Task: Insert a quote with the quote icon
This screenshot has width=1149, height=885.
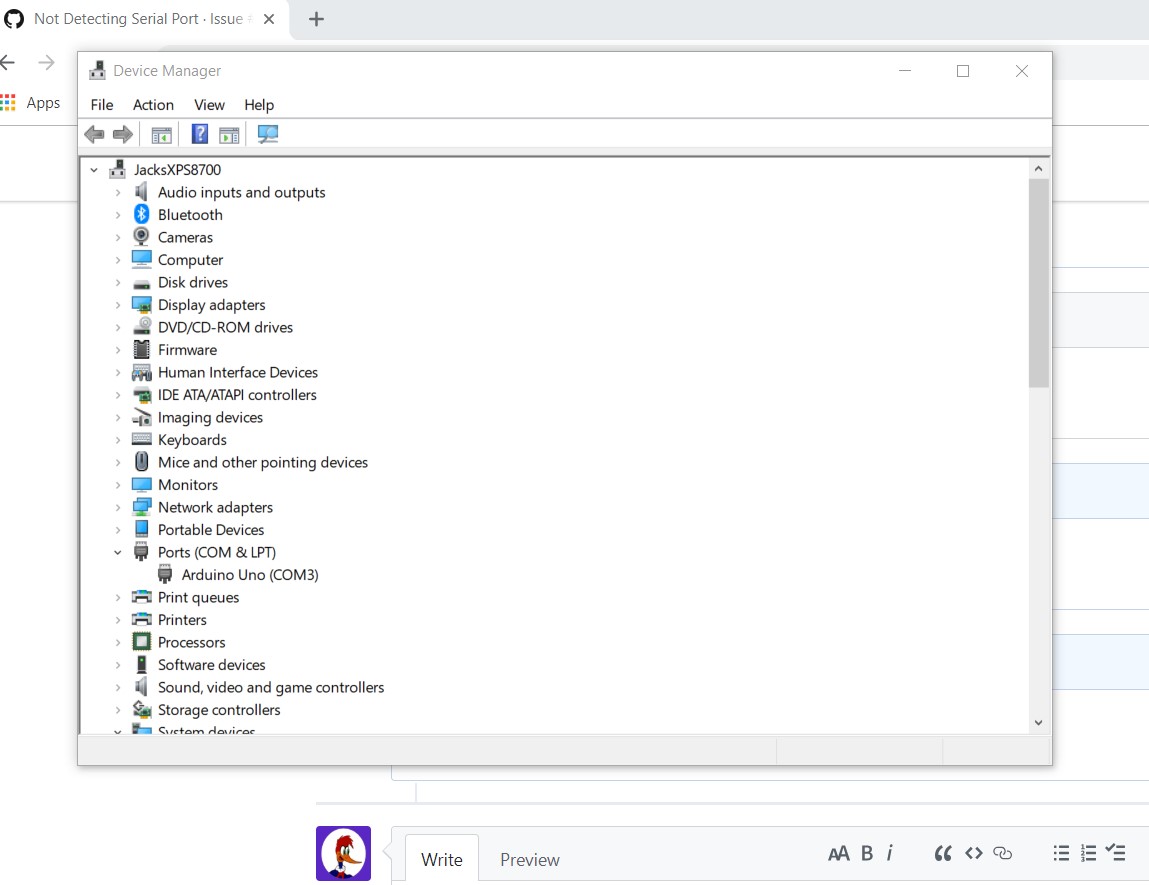Action: [x=943, y=853]
